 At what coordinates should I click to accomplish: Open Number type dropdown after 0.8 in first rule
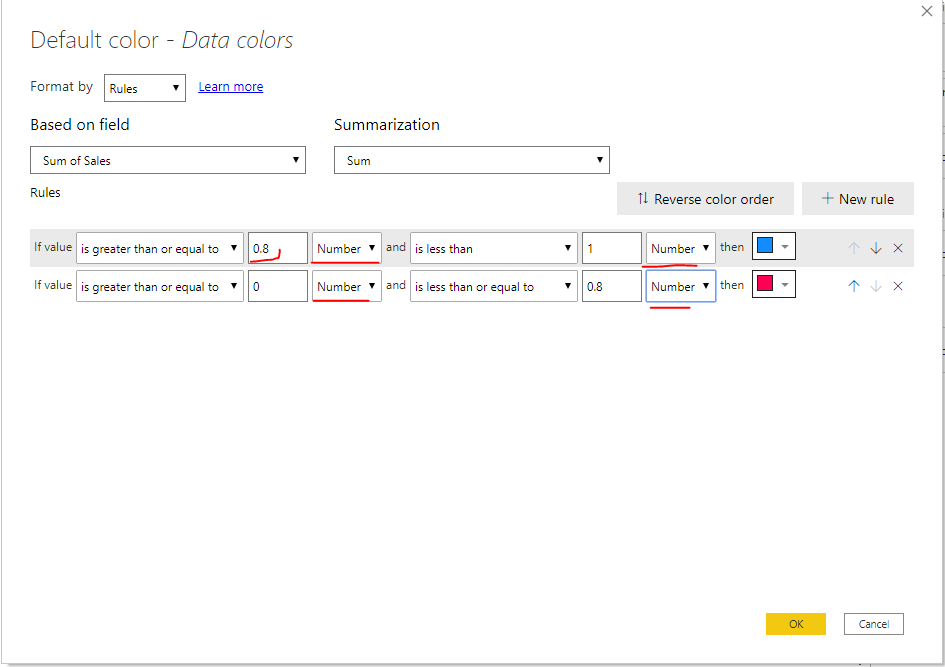pyautogui.click(x=347, y=248)
